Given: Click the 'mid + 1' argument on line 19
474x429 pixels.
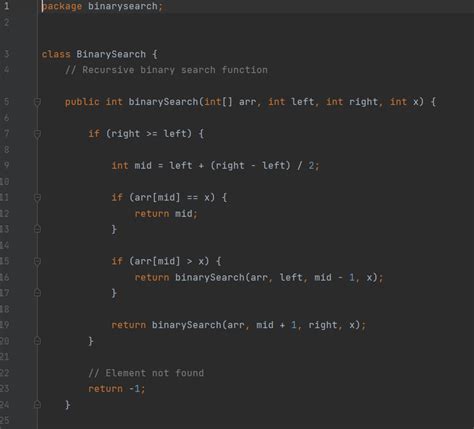Looking at the screenshot, I should [276, 325].
